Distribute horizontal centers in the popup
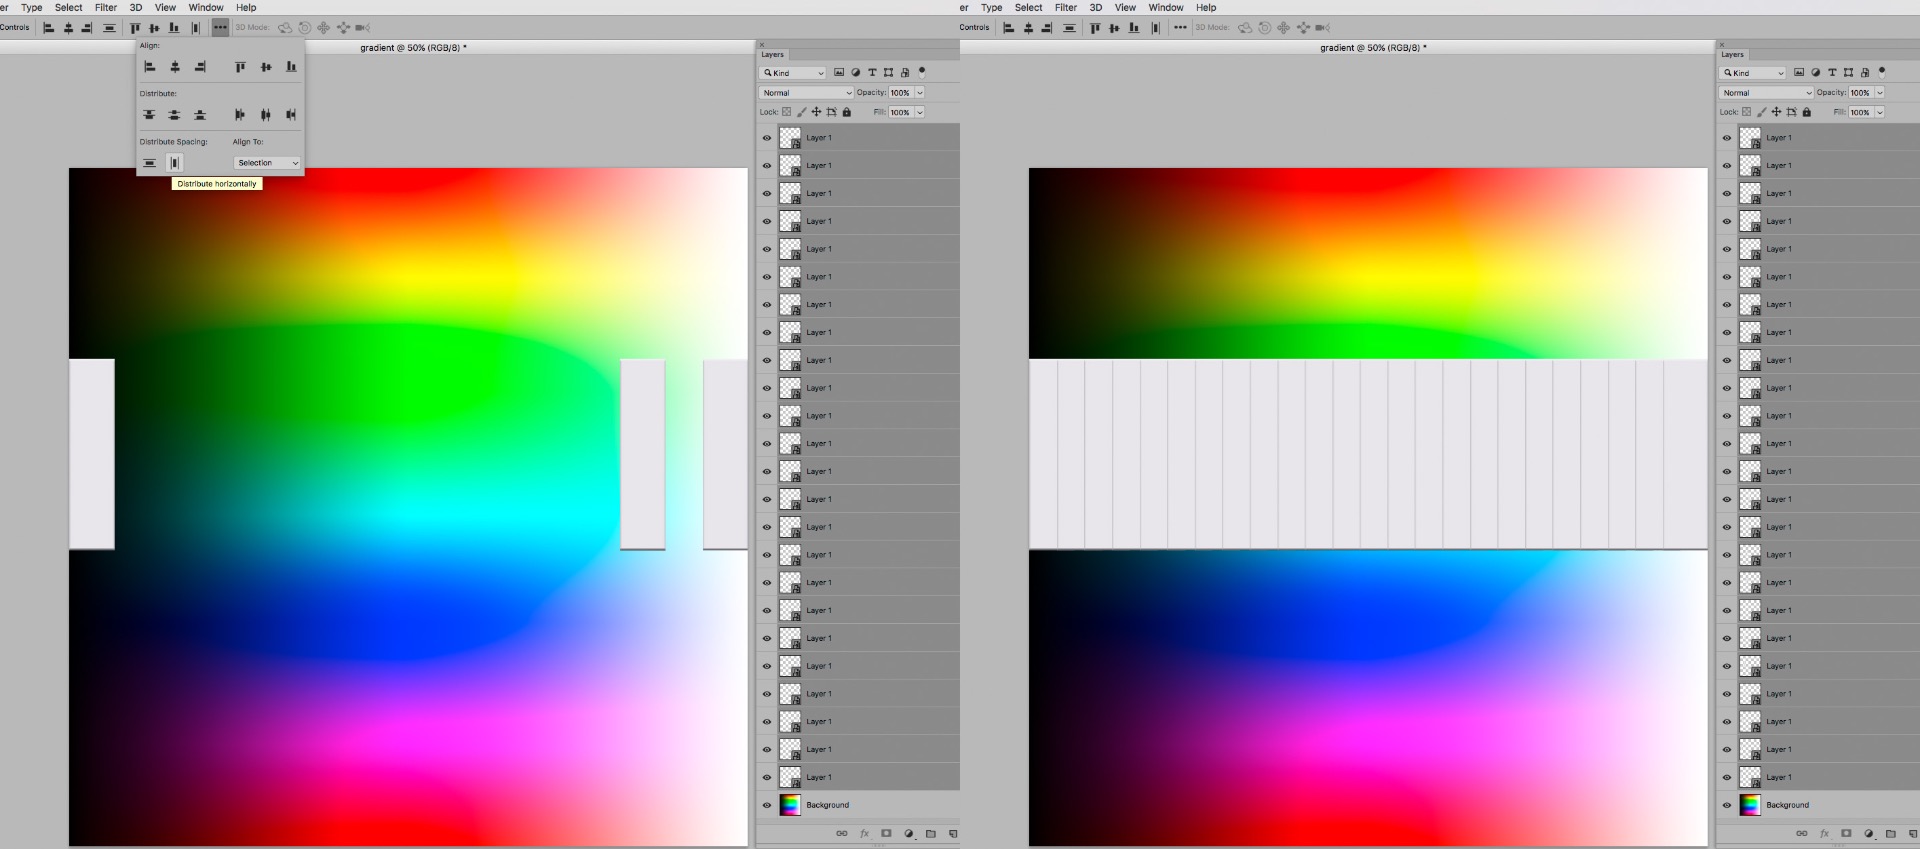The height and width of the screenshot is (849, 1920). tap(266, 115)
